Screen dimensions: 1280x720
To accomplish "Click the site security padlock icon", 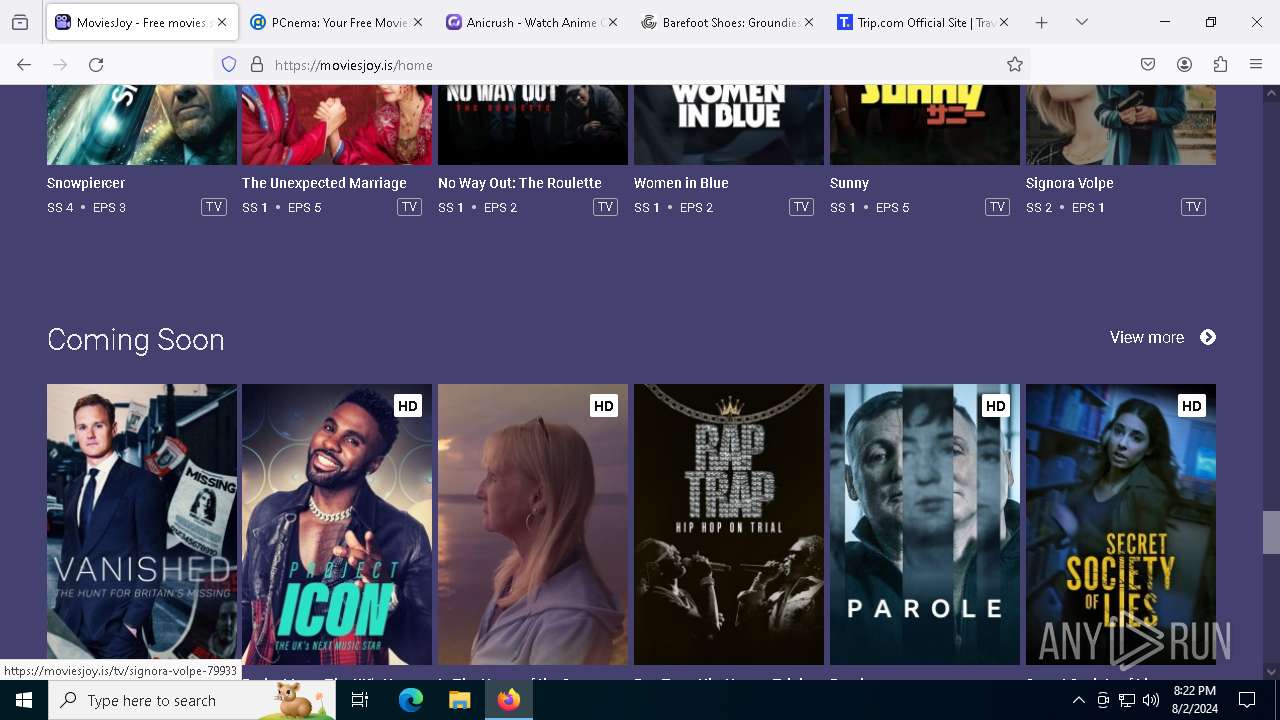I will [257, 65].
